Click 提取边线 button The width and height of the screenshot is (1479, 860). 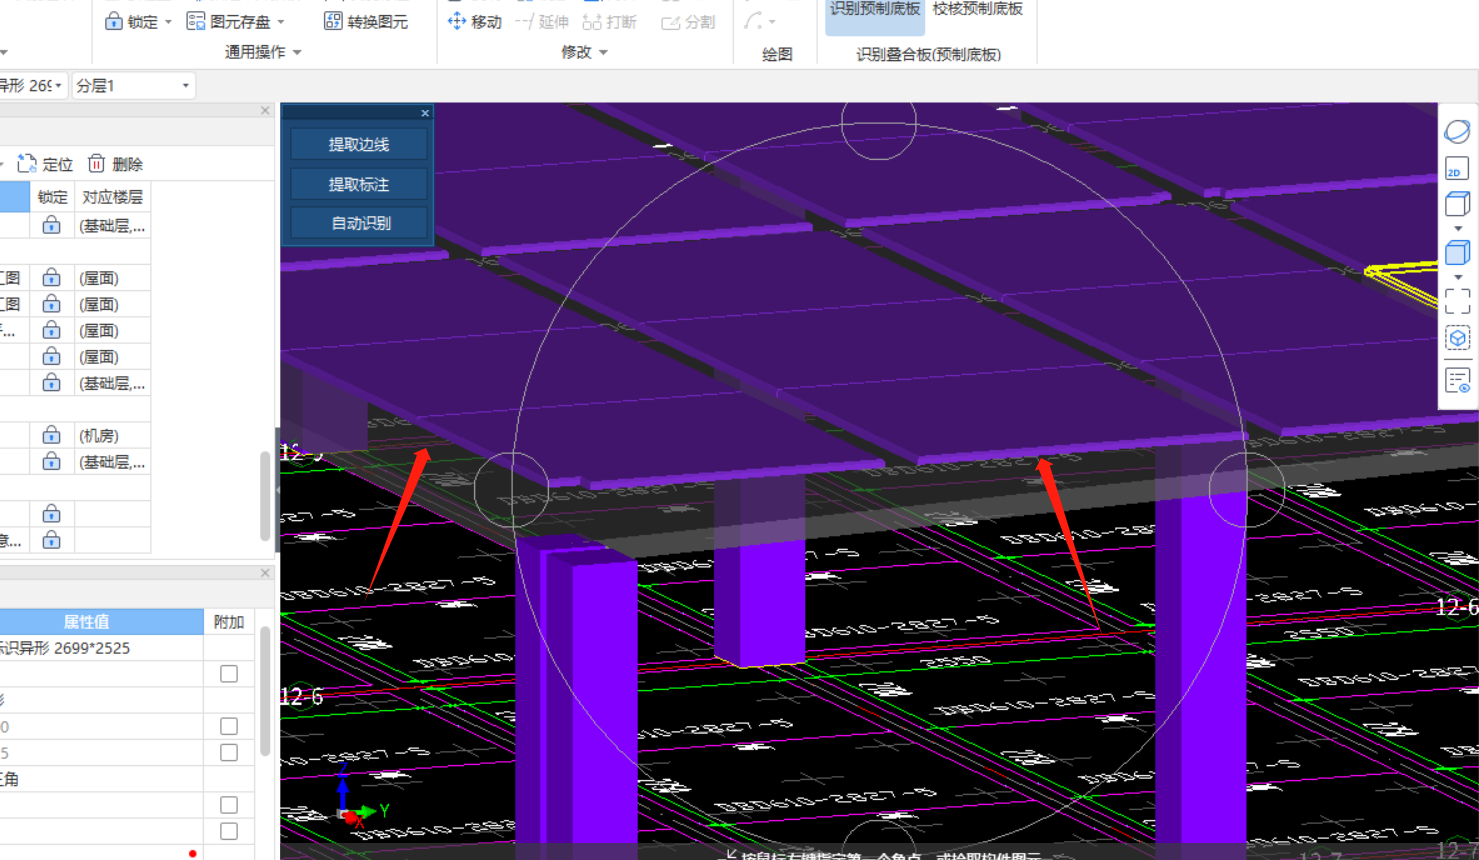point(359,144)
